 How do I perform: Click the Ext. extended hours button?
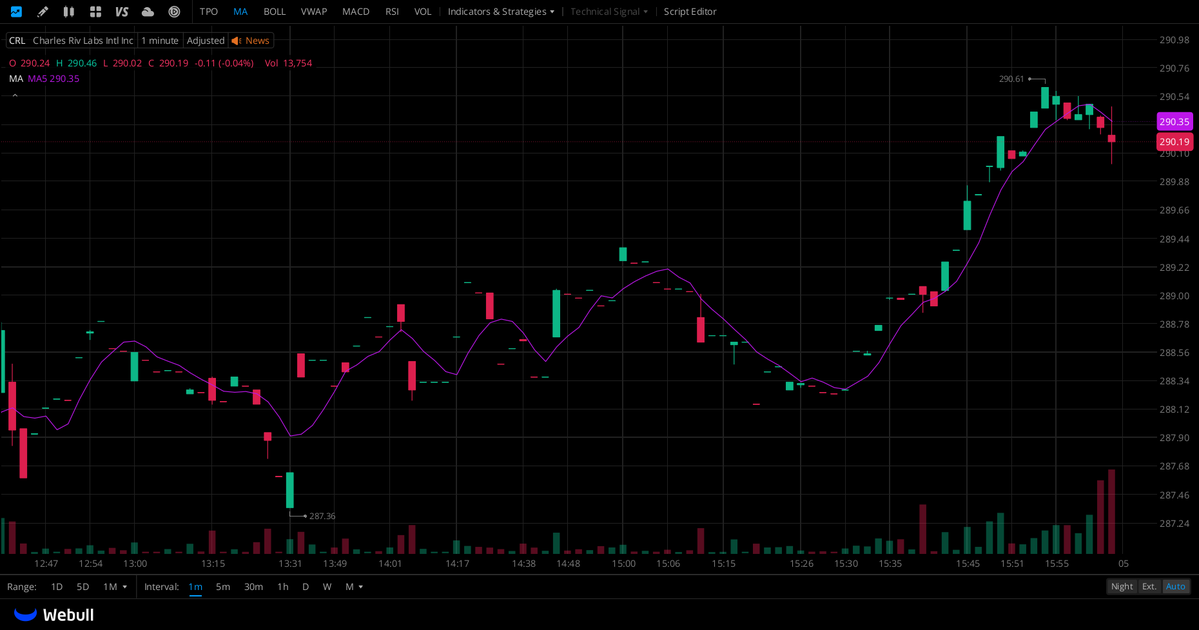coord(1149,586)
